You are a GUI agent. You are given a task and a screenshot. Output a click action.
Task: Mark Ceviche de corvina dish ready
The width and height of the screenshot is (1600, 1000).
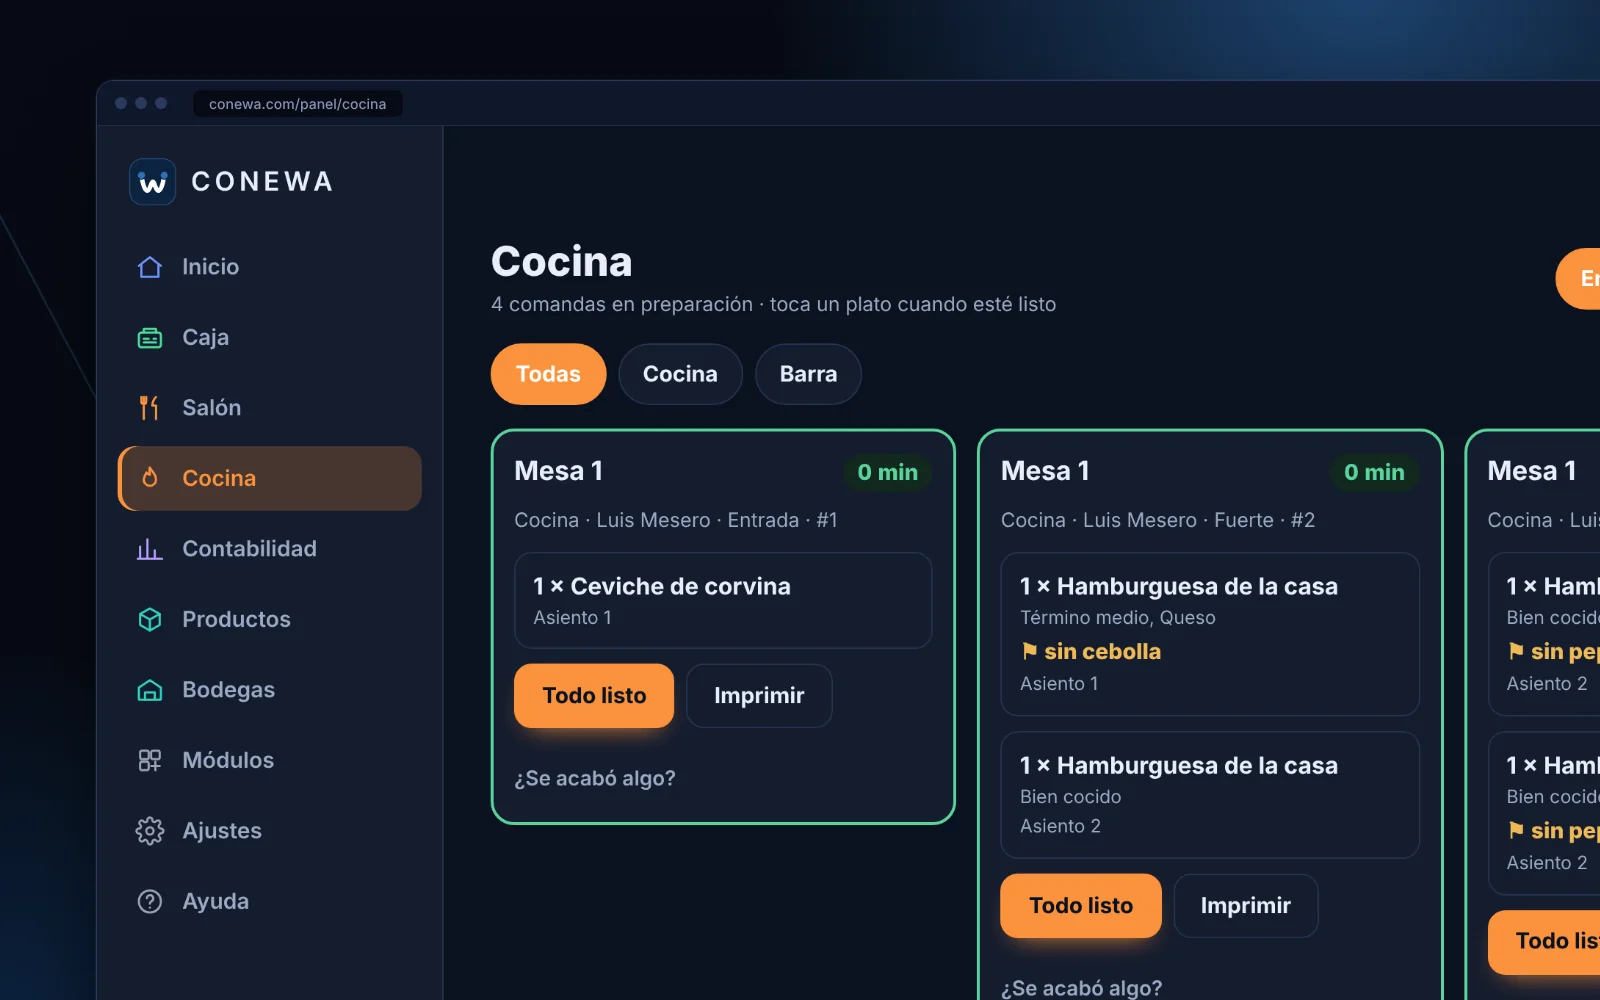(x=723, y=601)
